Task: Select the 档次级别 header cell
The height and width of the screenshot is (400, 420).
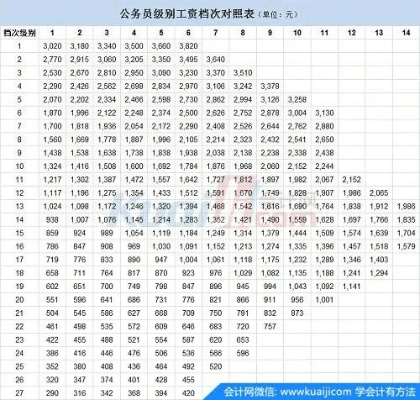Action: 19,33
